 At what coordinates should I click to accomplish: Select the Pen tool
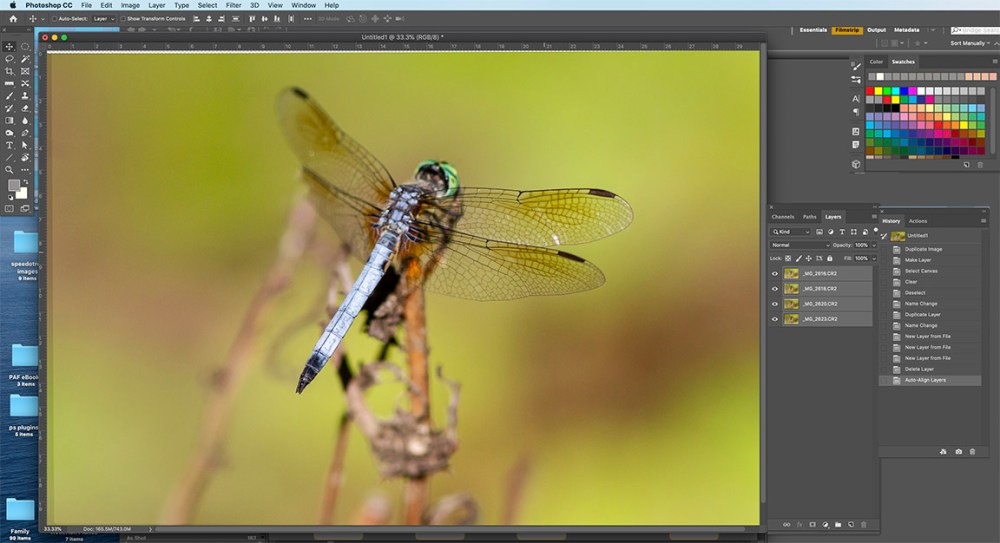pyautogui.click(x=25, y=133)
